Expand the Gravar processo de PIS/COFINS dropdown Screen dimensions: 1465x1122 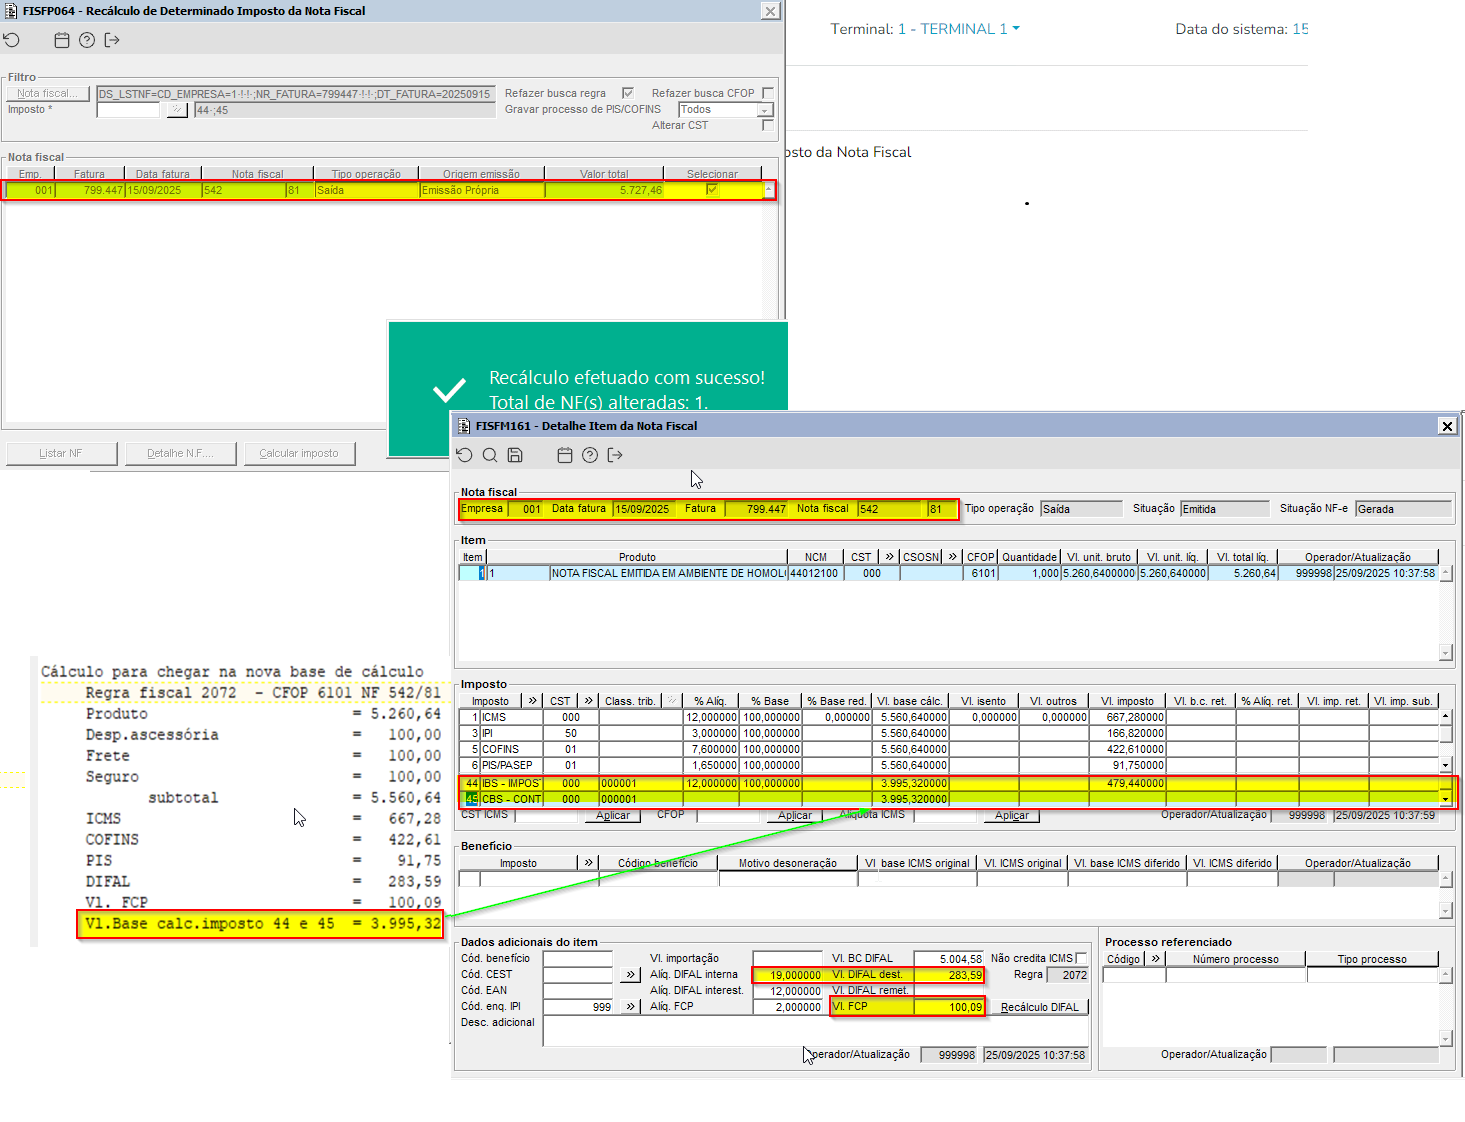click(x=765, y=110)
